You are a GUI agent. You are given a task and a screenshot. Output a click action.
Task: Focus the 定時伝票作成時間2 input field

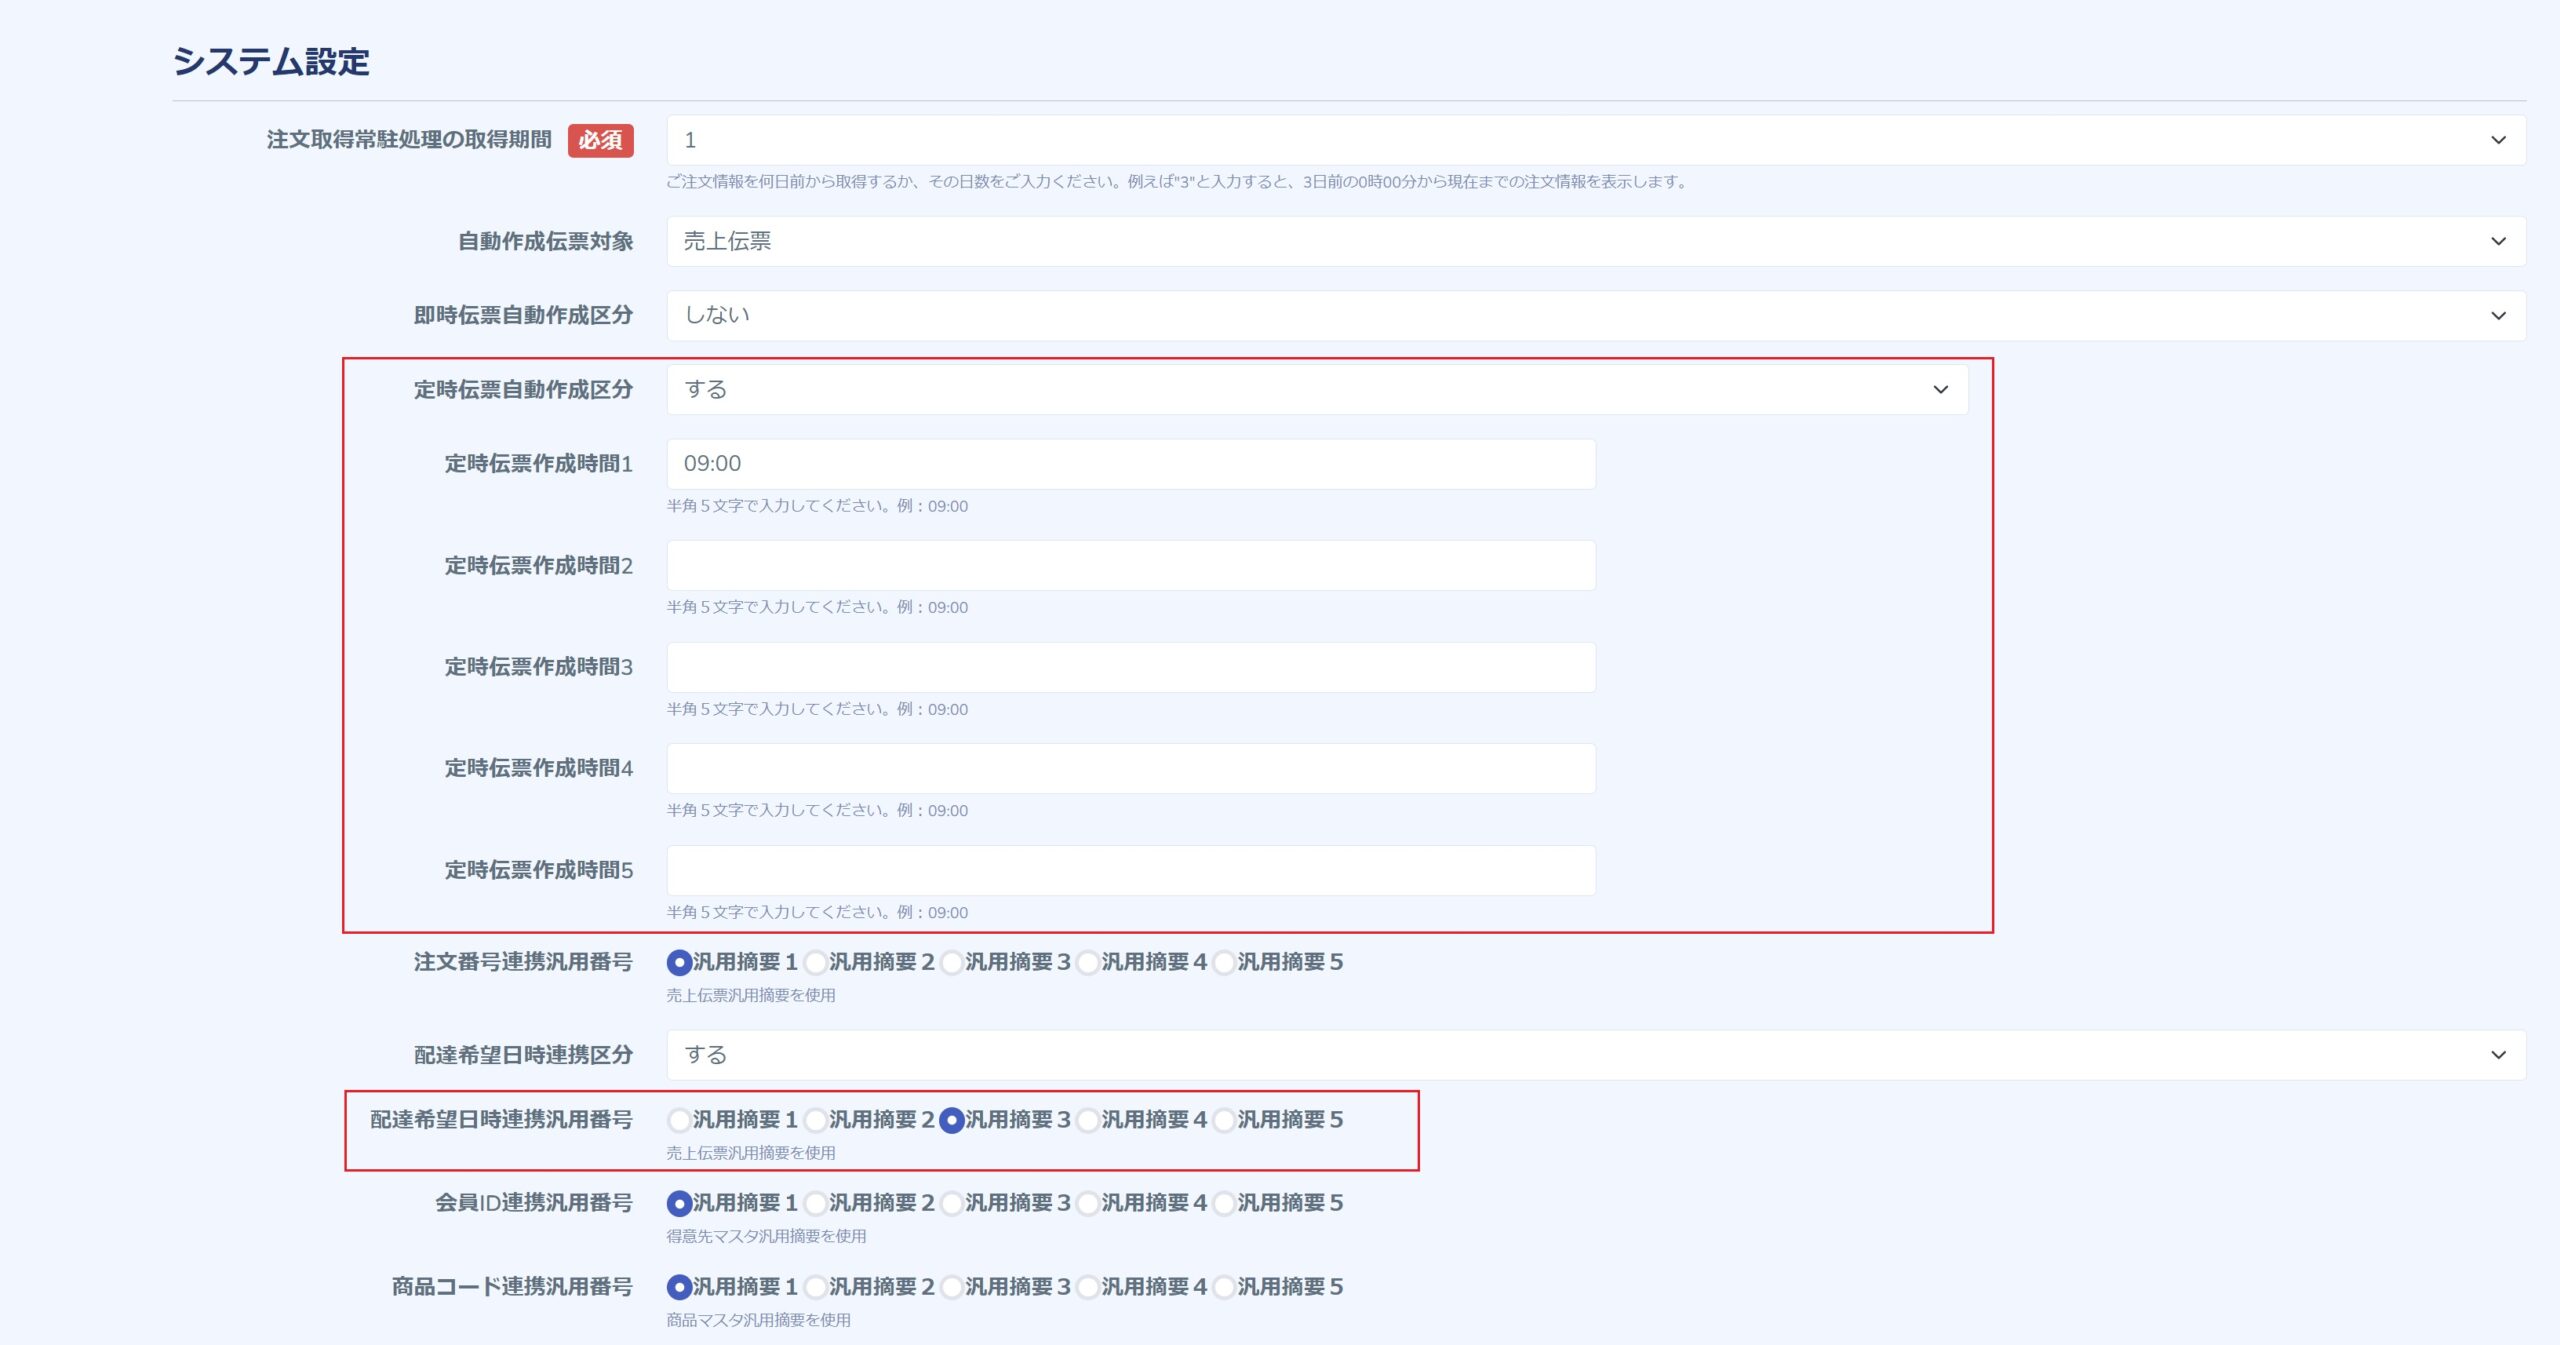point(1130,566)
